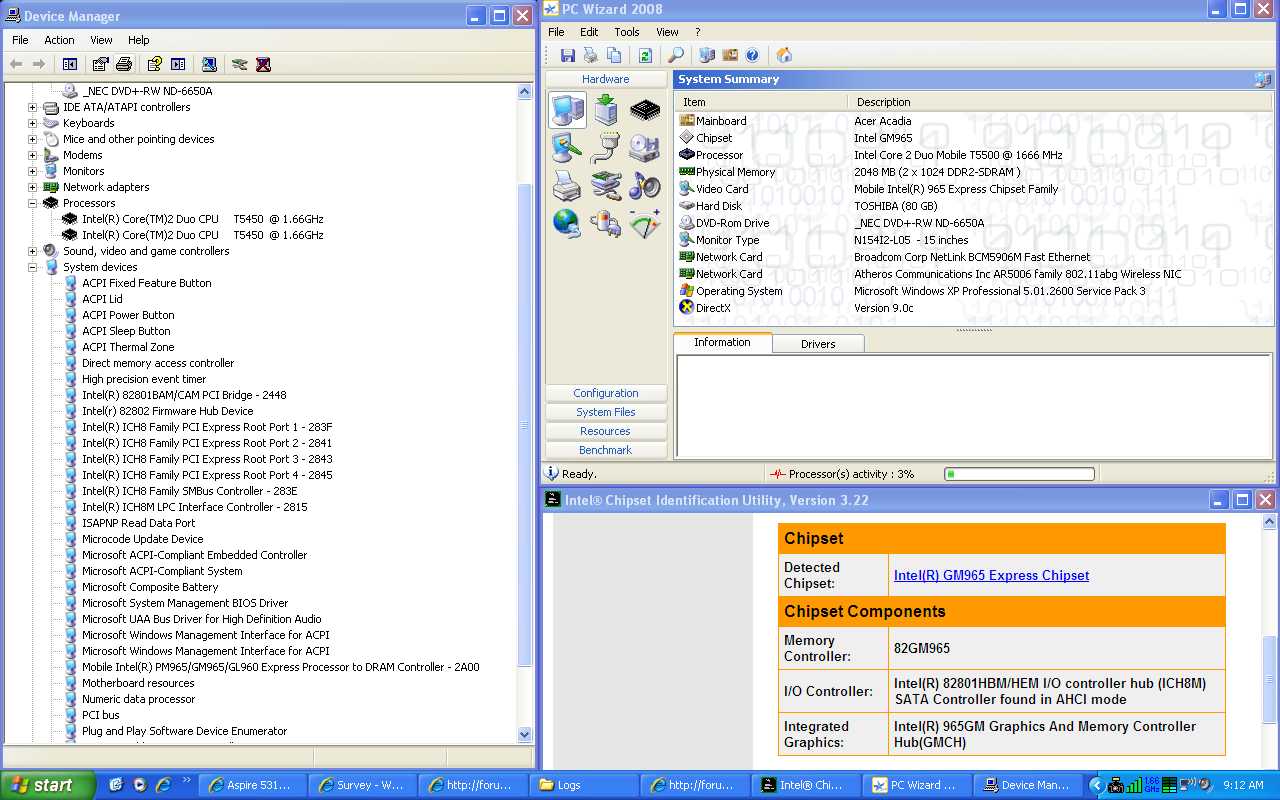Open the Intel(R) GM965 Express Chipset link
Image resolution: width=1280 pixels, height=800 pixels.
pos(991,575)
